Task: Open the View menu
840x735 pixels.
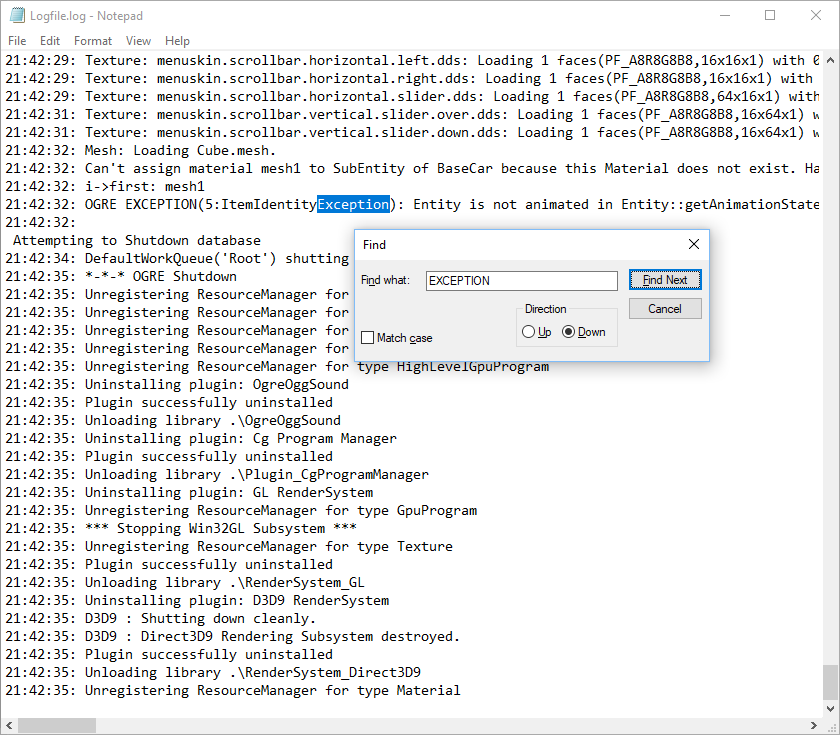Action: [x=139, y=41]
